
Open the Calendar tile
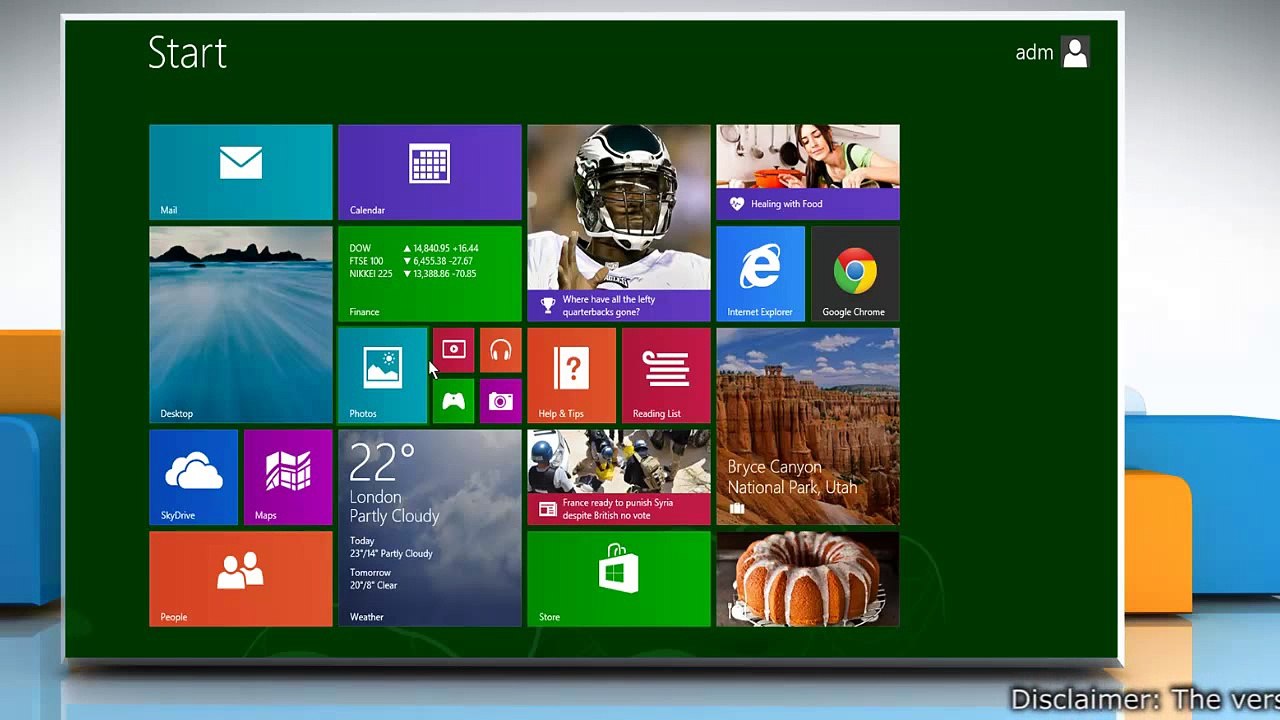[429, 172]
